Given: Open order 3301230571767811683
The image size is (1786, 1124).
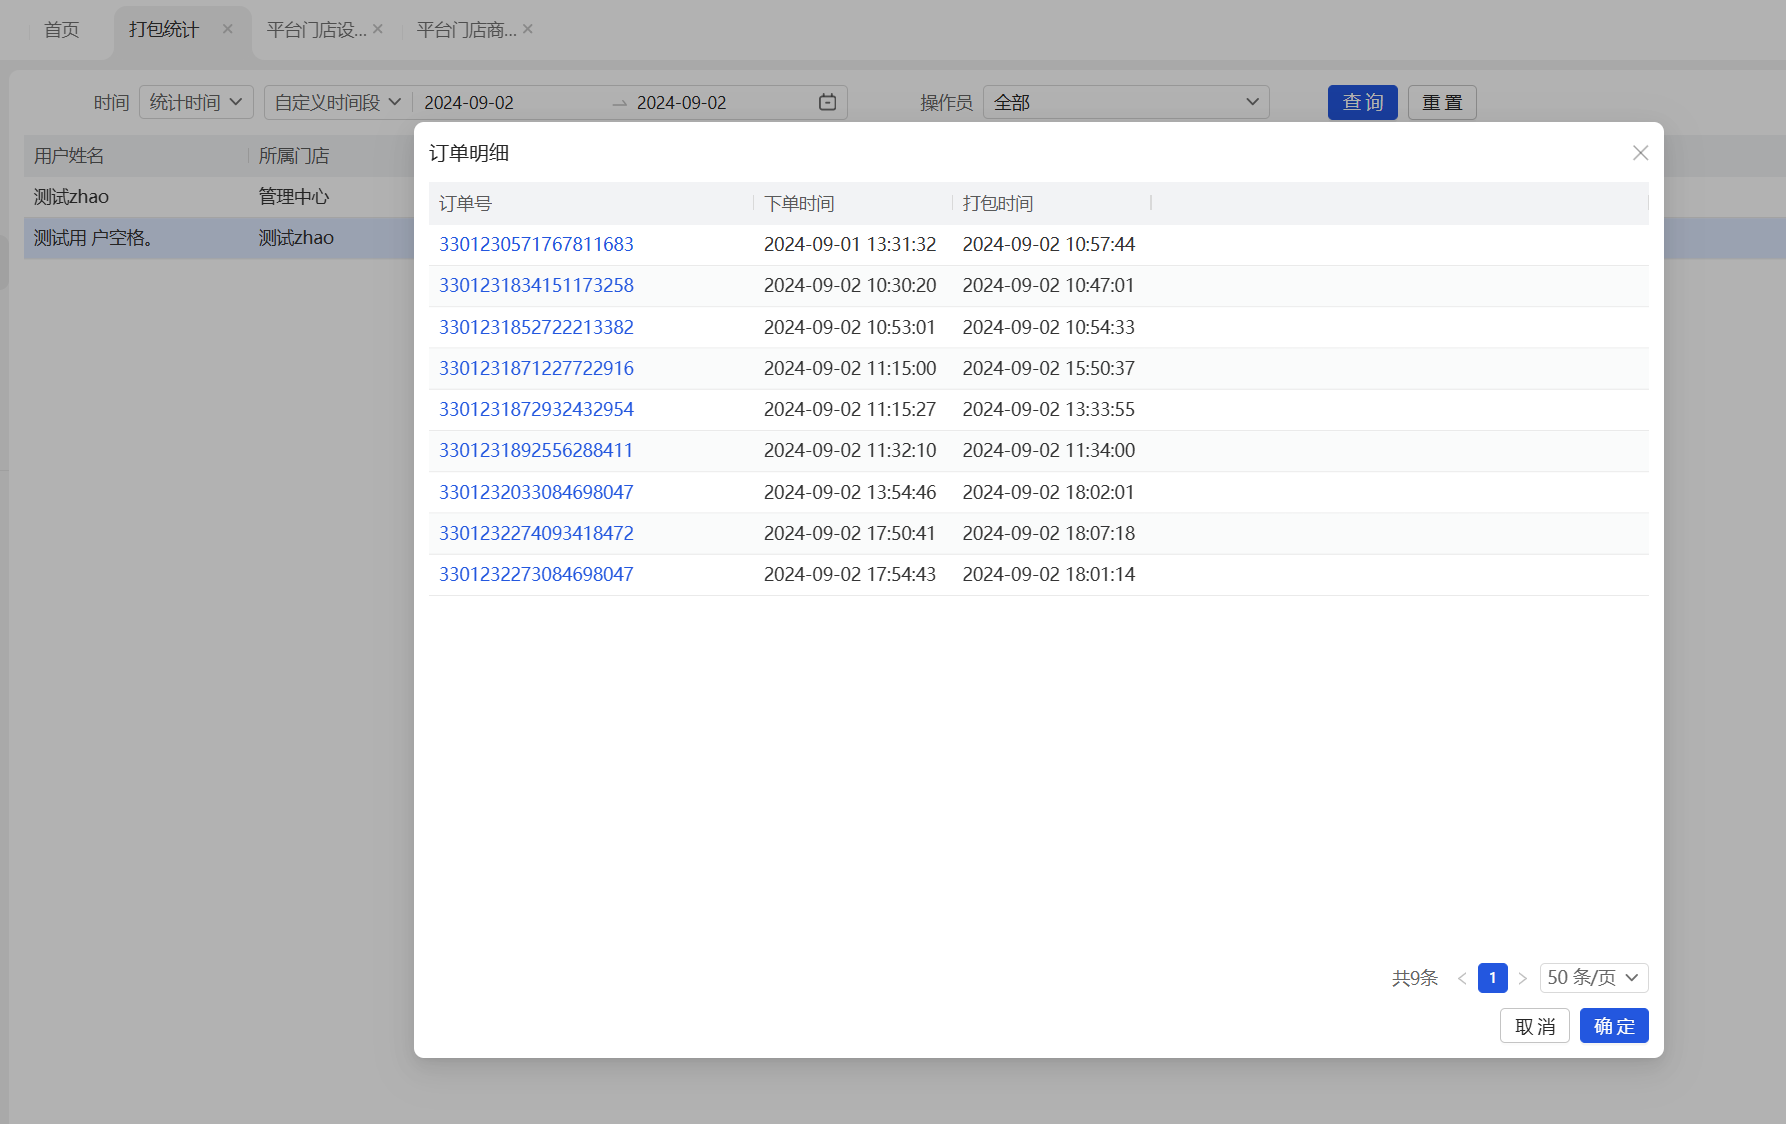Looking at the screenshot, I should coord(537,244).
